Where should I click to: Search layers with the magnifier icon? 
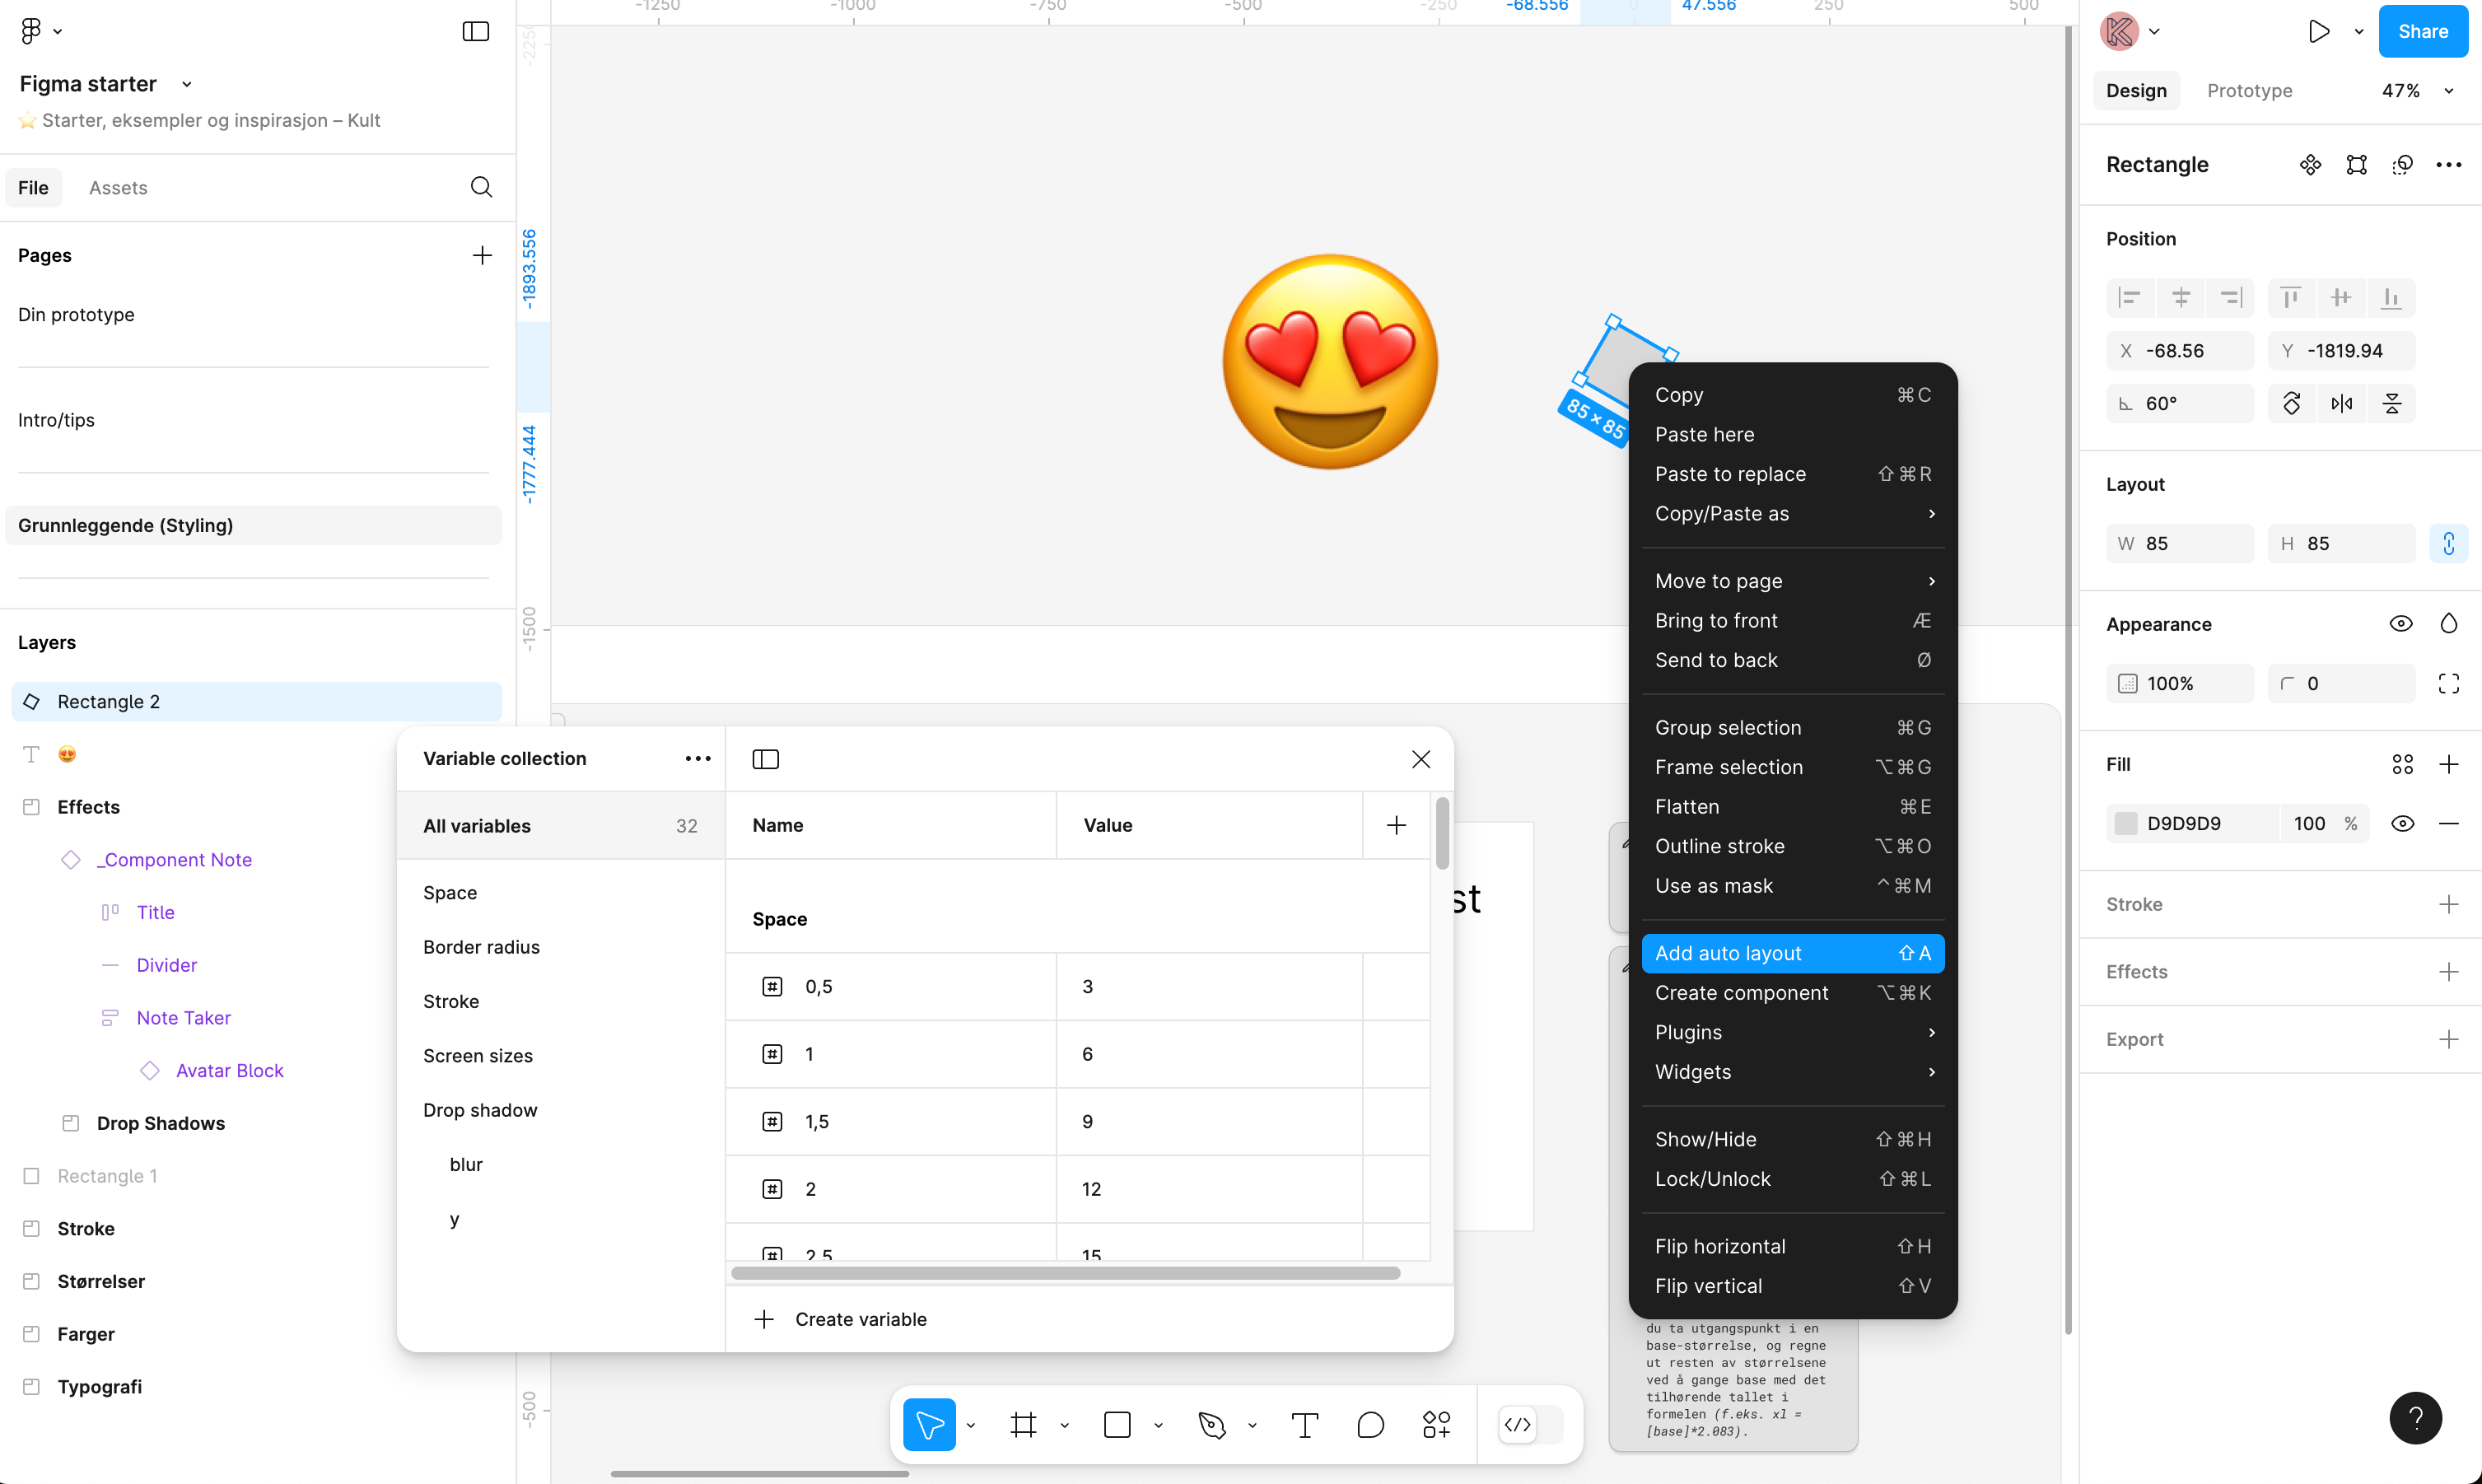481,187
